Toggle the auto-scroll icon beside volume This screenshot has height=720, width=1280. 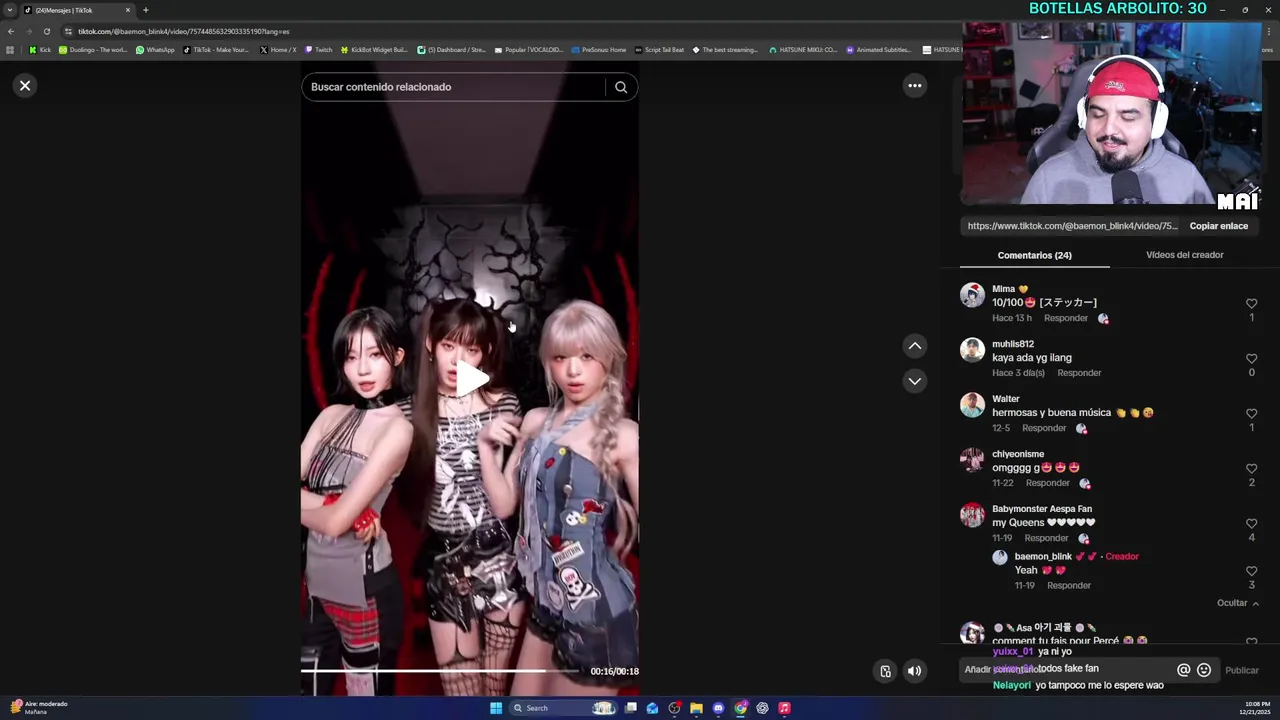(x=885, y=671)
